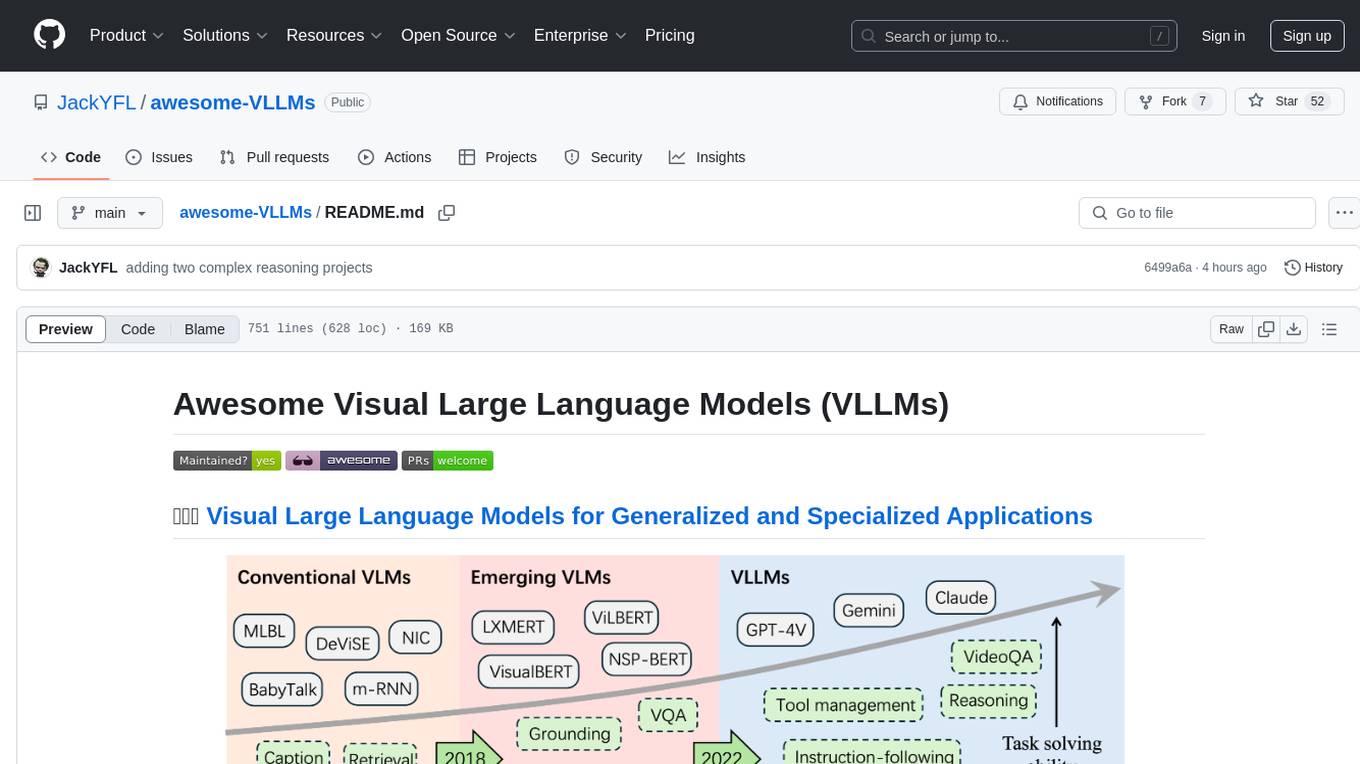
Task: Click the VLM timeline figure image
Action: tap(676, 660)
